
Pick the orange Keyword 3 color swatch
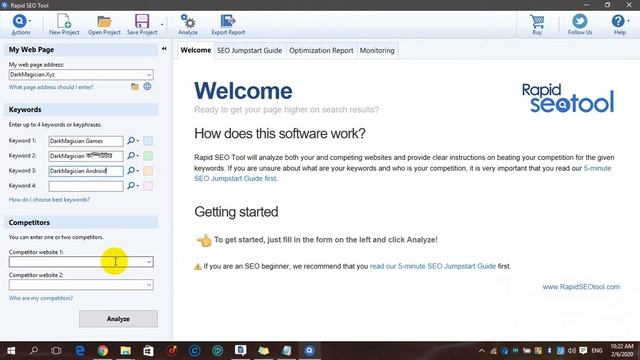tap(148, 171)
